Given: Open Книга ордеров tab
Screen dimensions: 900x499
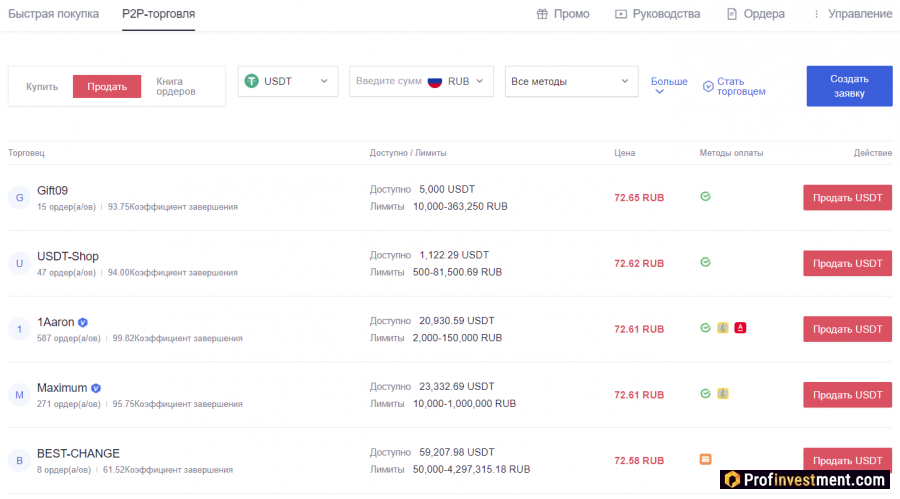Looking at the screenshot, I should tap(176, 87).
